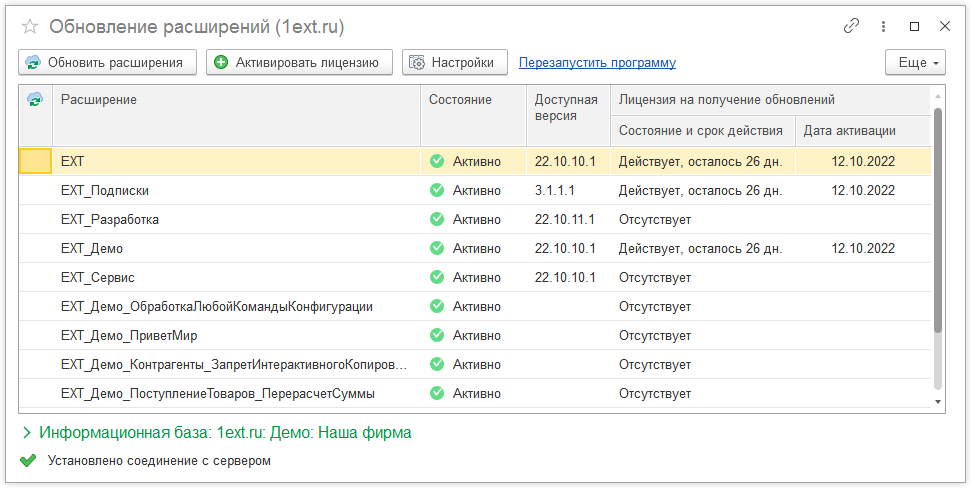972x489 pixels.
Task: Click green active checkmark for EXT row
Action: (437, 161)
